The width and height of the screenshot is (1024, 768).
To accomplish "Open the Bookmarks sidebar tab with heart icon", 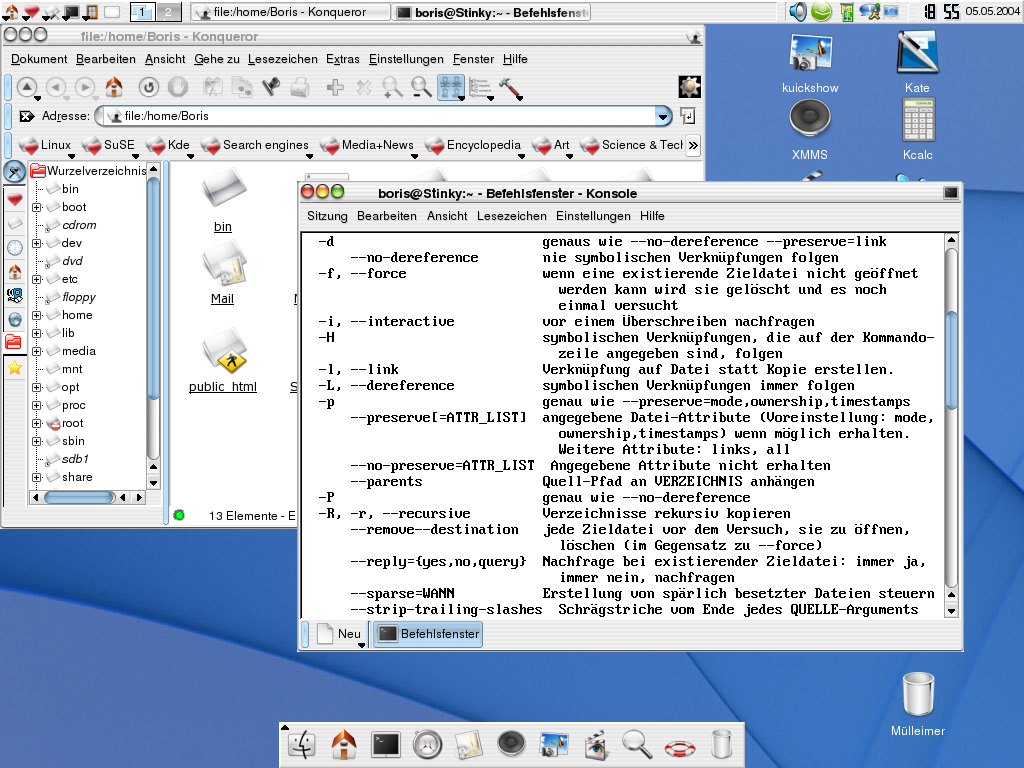I will pyautogui.click(x=15, y=199).
